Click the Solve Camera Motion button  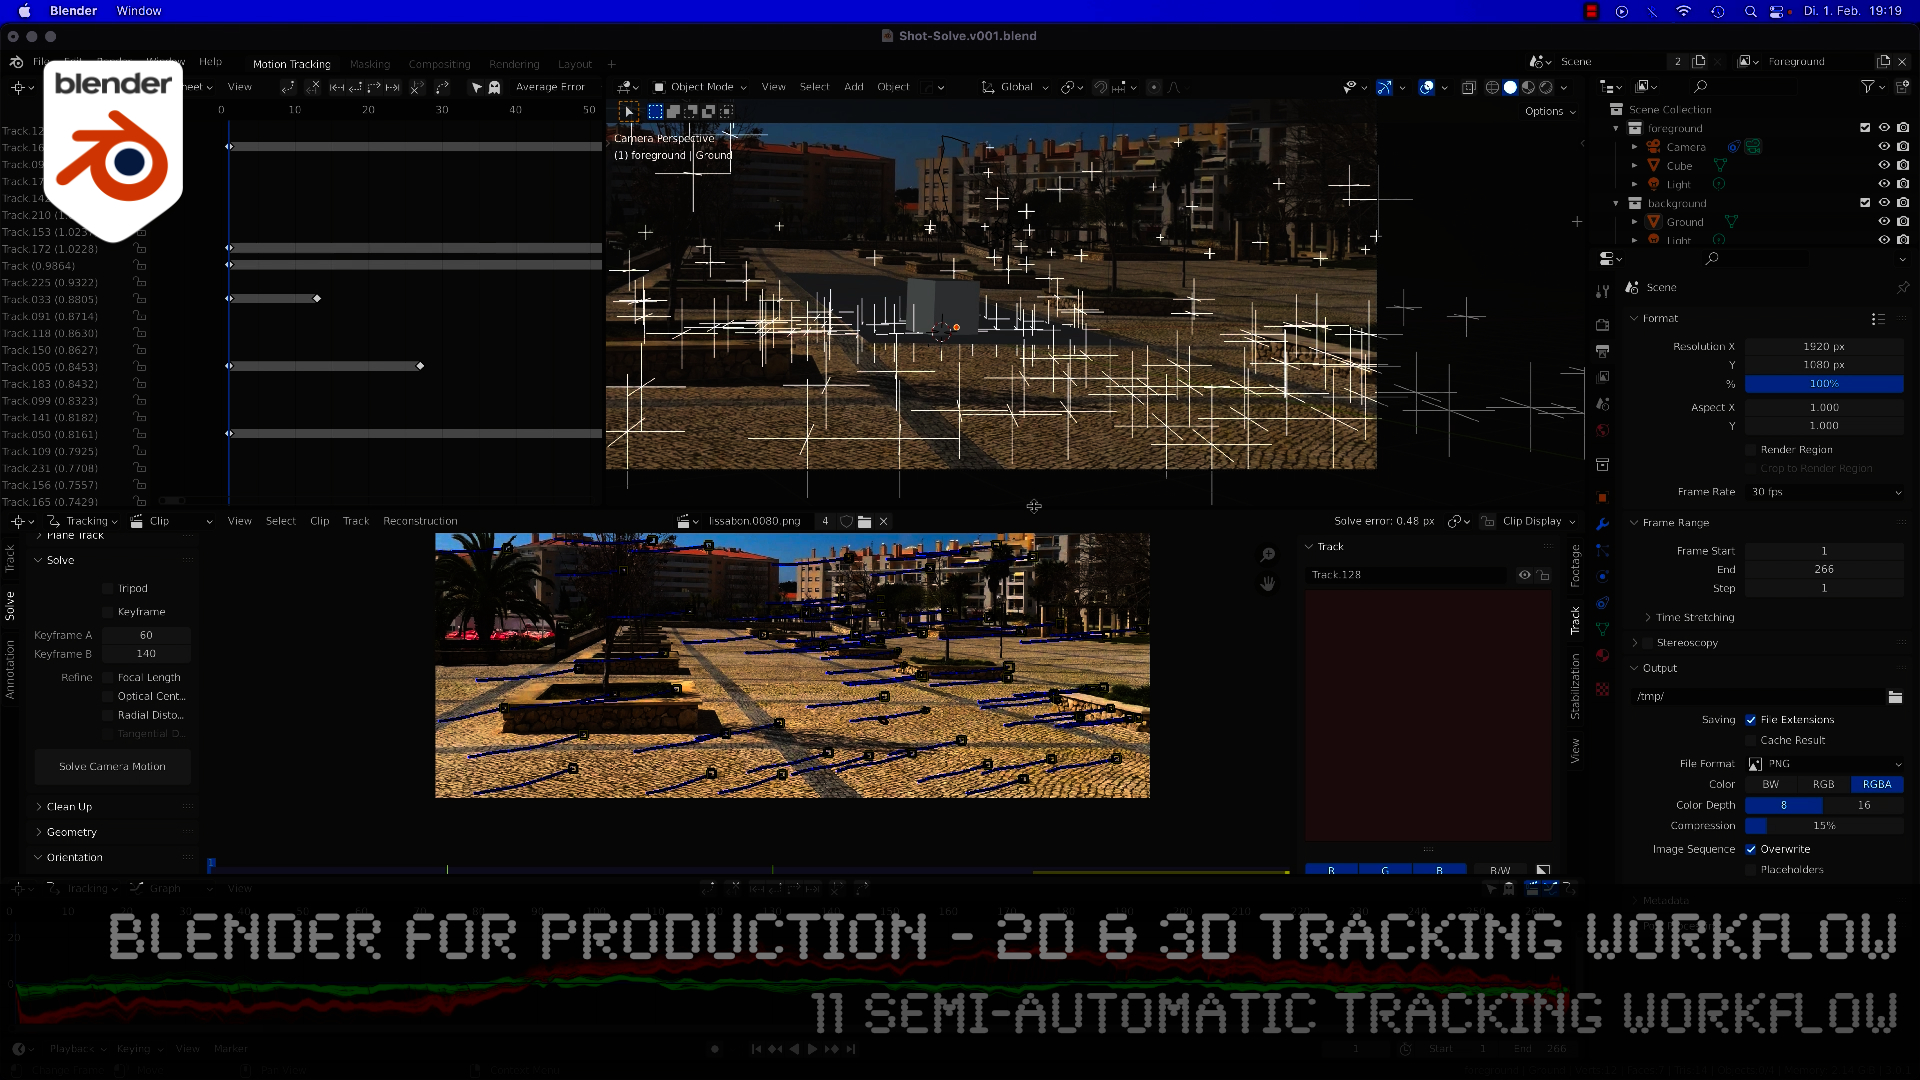(112, 767)
